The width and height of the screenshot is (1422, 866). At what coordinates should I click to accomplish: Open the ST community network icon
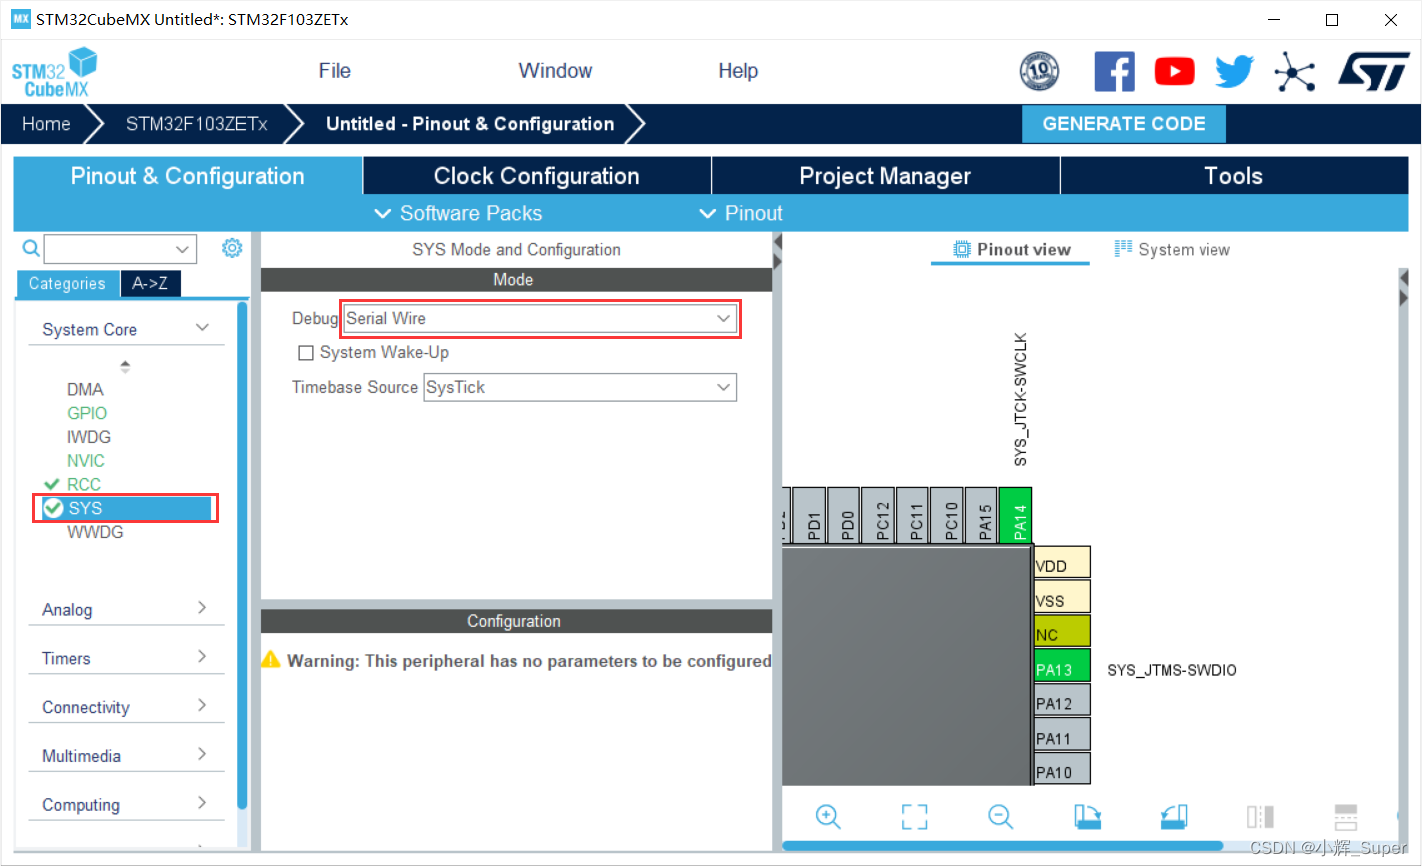pyautogui.click(x=1295, y=71)
